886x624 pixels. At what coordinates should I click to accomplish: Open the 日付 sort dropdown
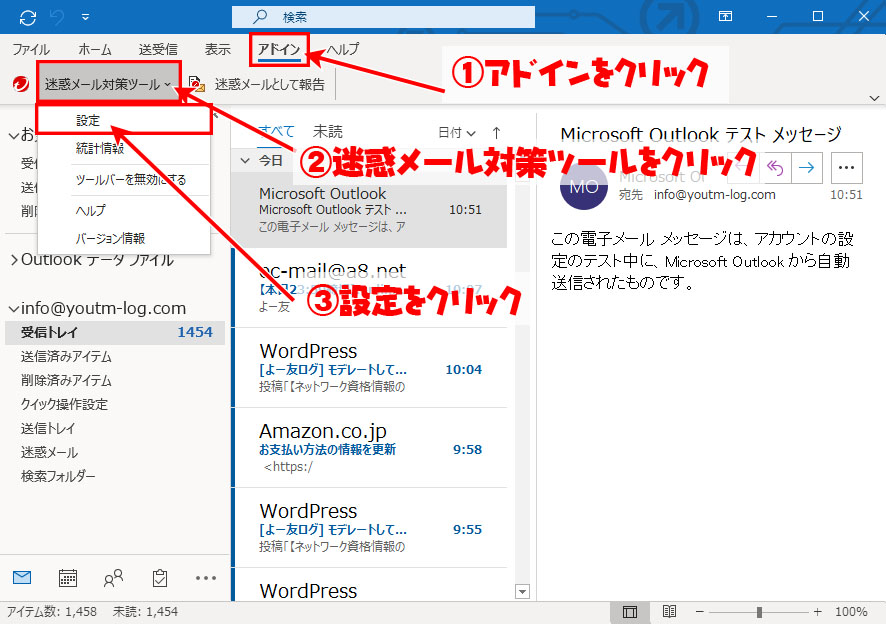pos(457,132)
